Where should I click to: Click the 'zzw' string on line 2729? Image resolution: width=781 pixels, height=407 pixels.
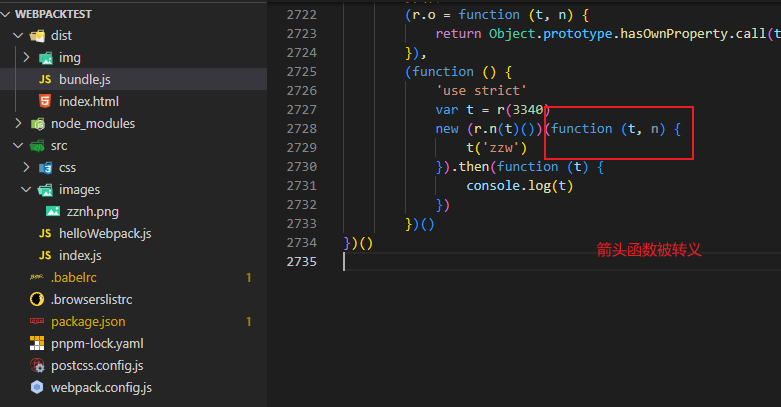pos(500,148)
